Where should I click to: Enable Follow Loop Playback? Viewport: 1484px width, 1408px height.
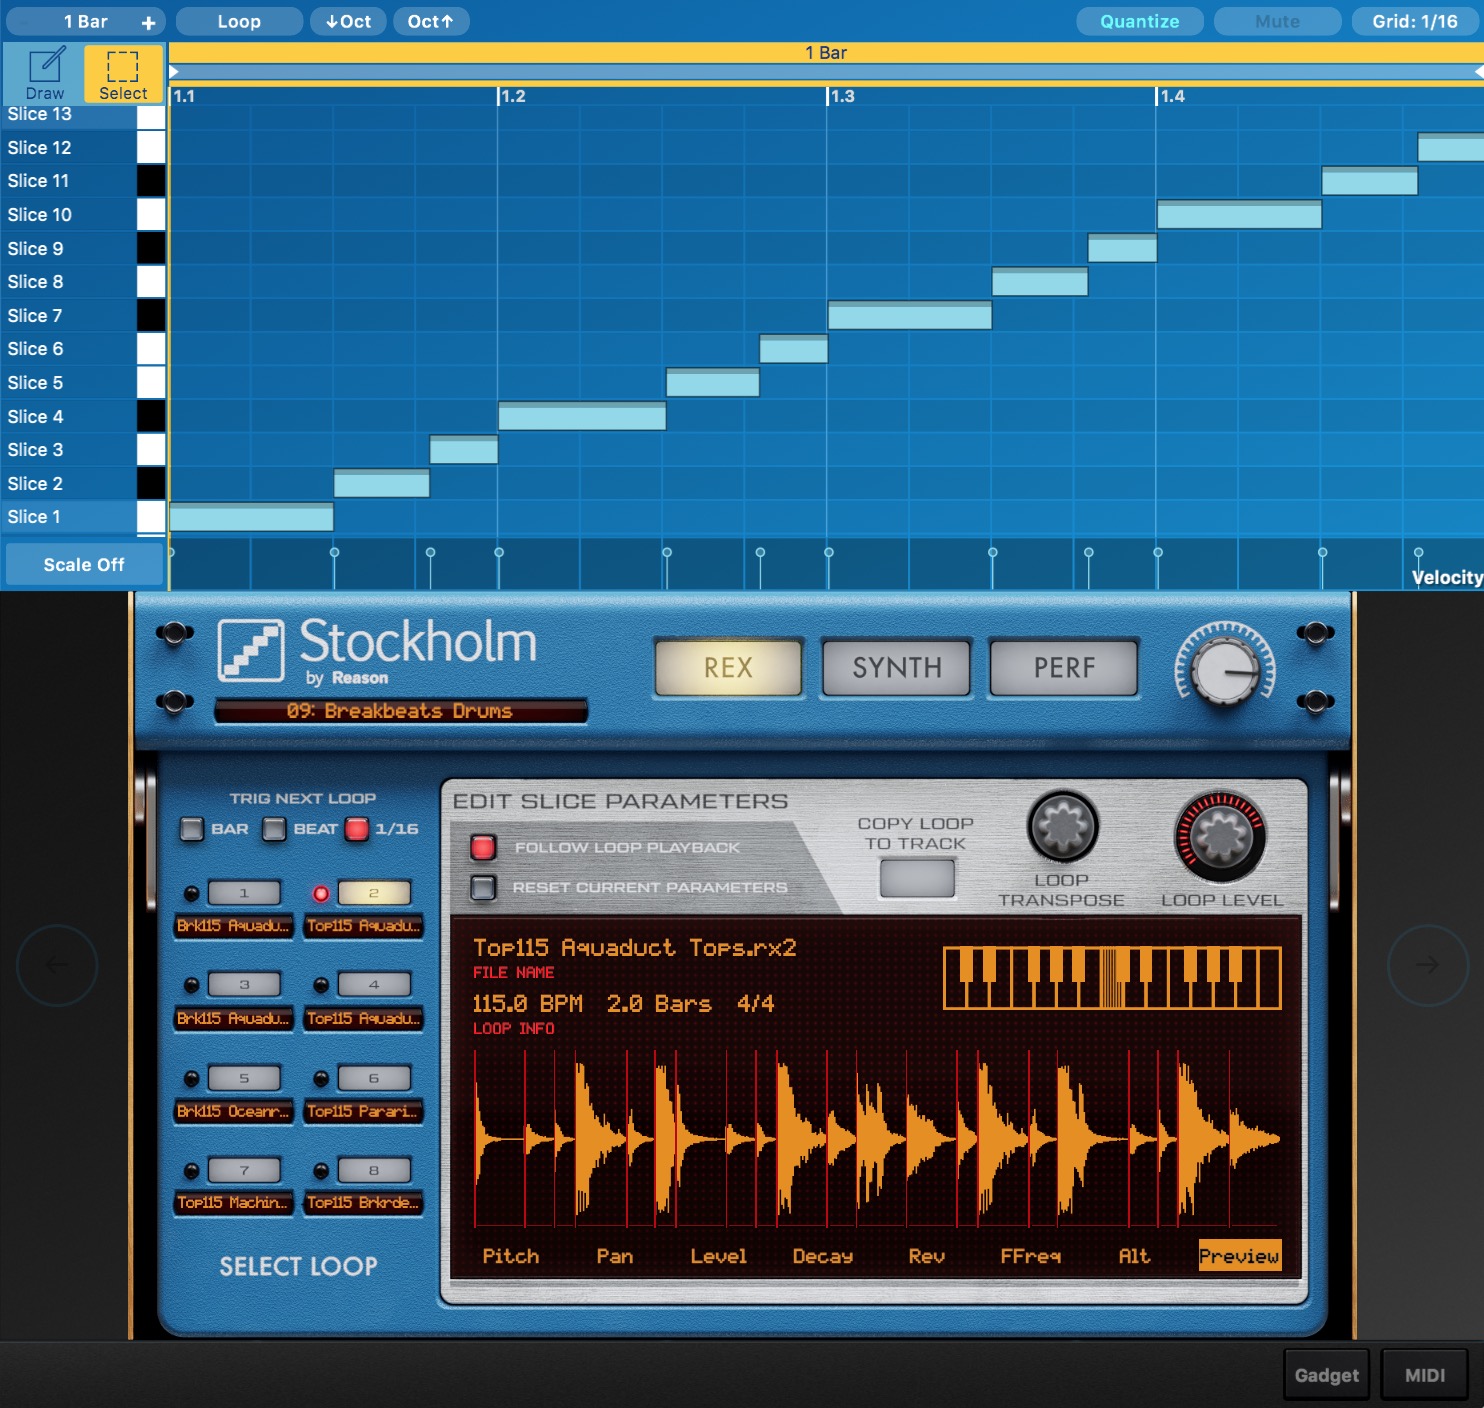point(484,847)
